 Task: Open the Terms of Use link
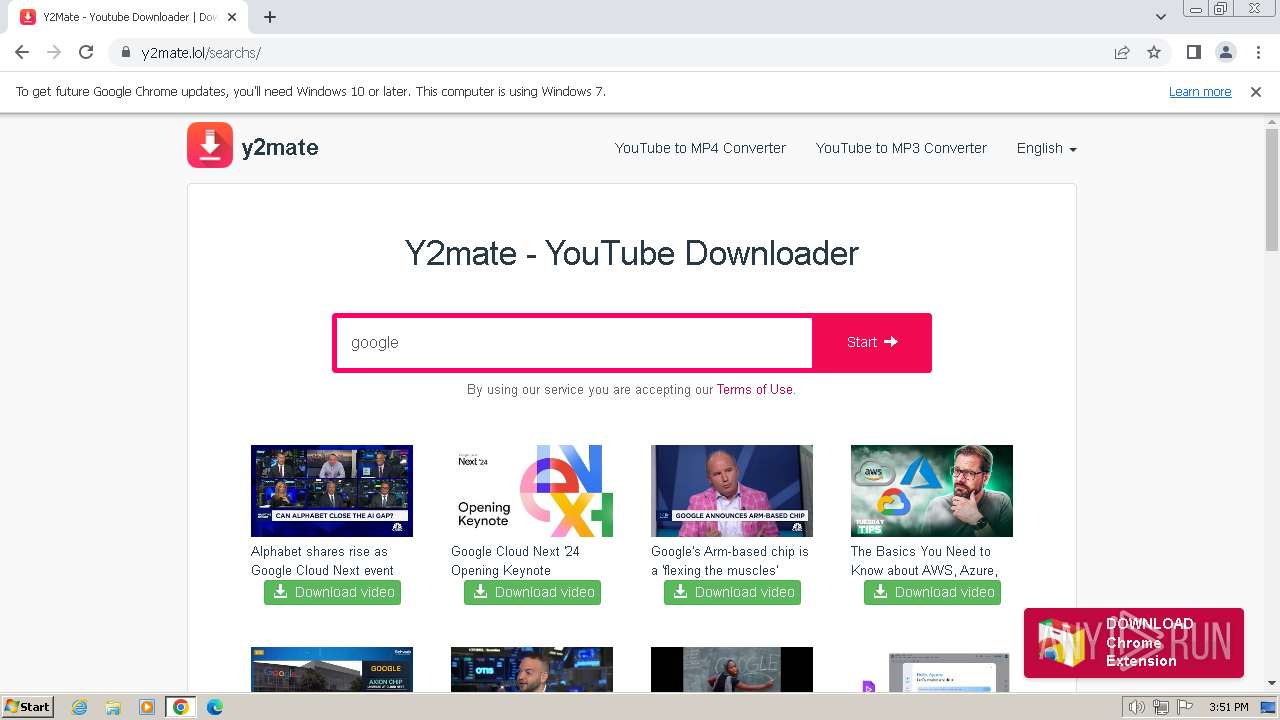tap(755, 390)
